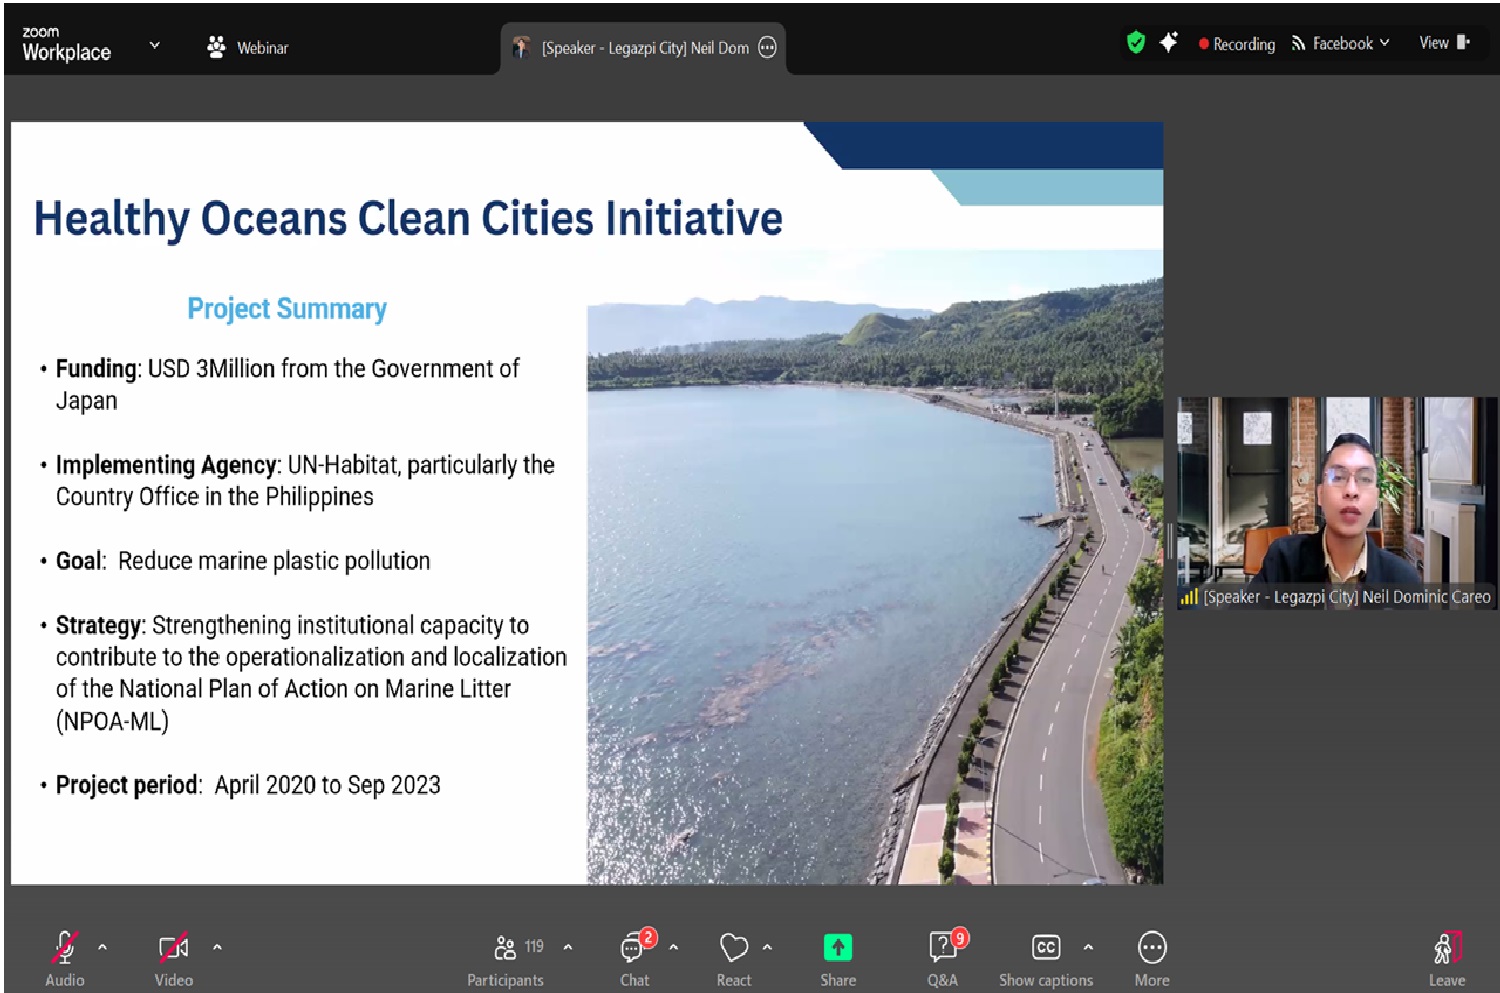Select the speaker Neil Dom tab
Image resolution: width=1500 pixels, height=993 pixels.
[x=643, y=48]
